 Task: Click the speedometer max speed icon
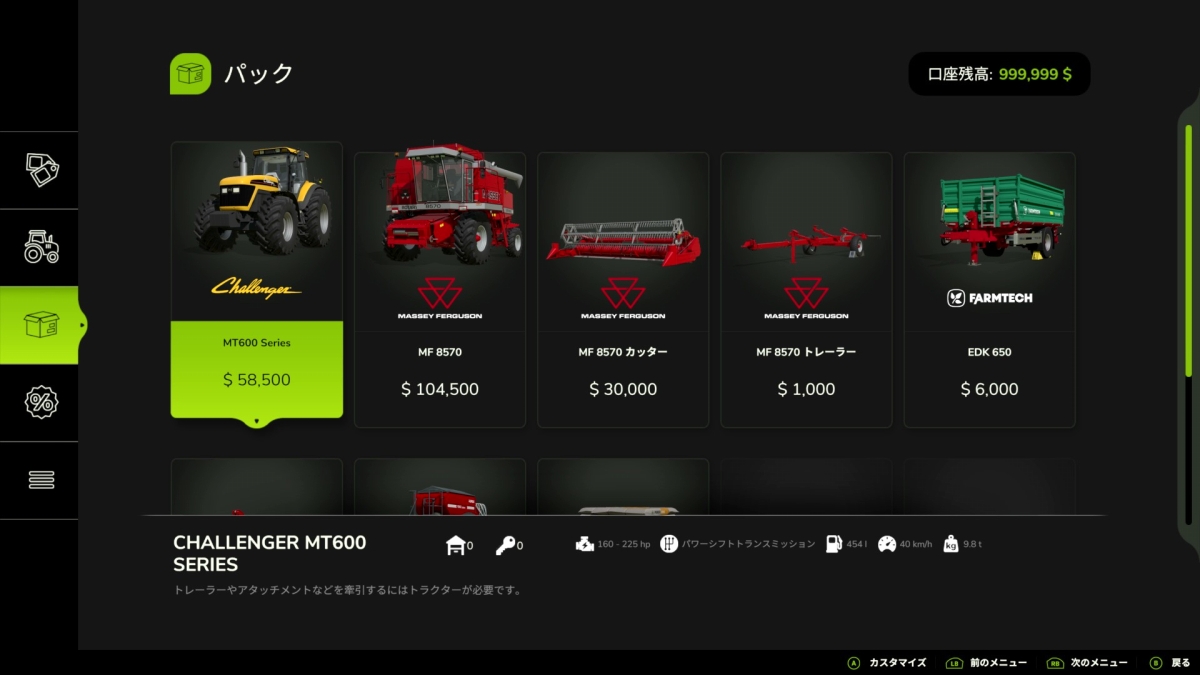887,544
